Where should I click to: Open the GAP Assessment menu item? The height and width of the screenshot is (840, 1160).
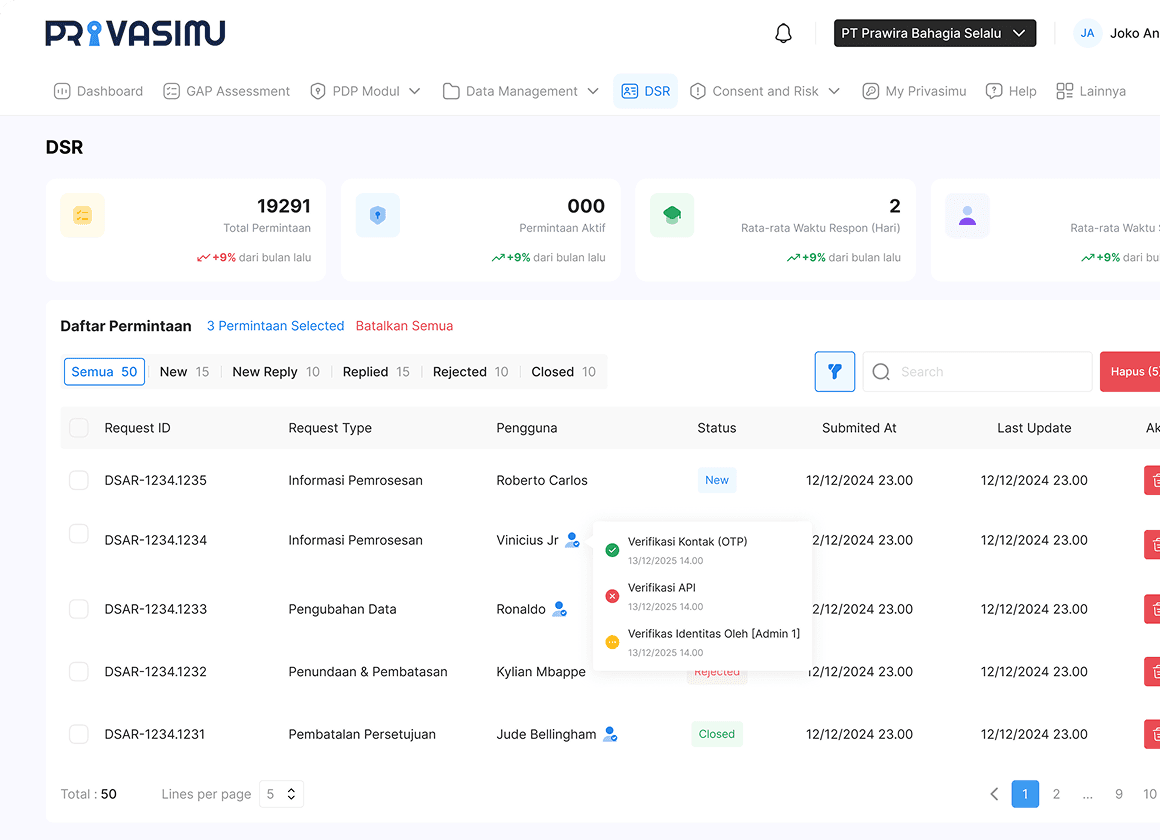point(226,91)
